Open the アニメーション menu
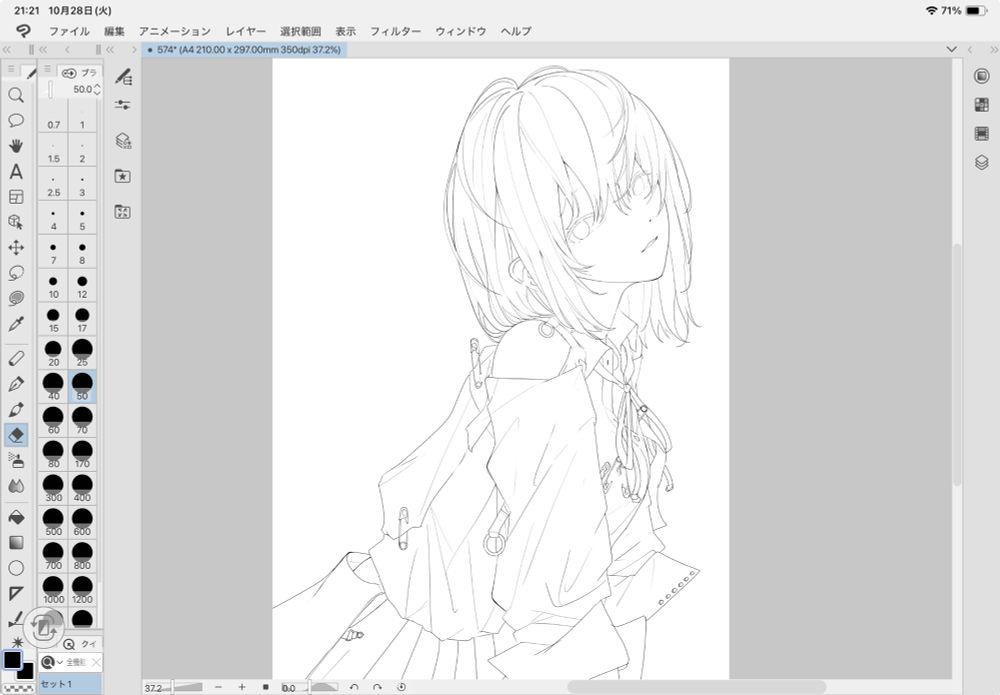The image size is (1000, 695). (x=174, y=31)
